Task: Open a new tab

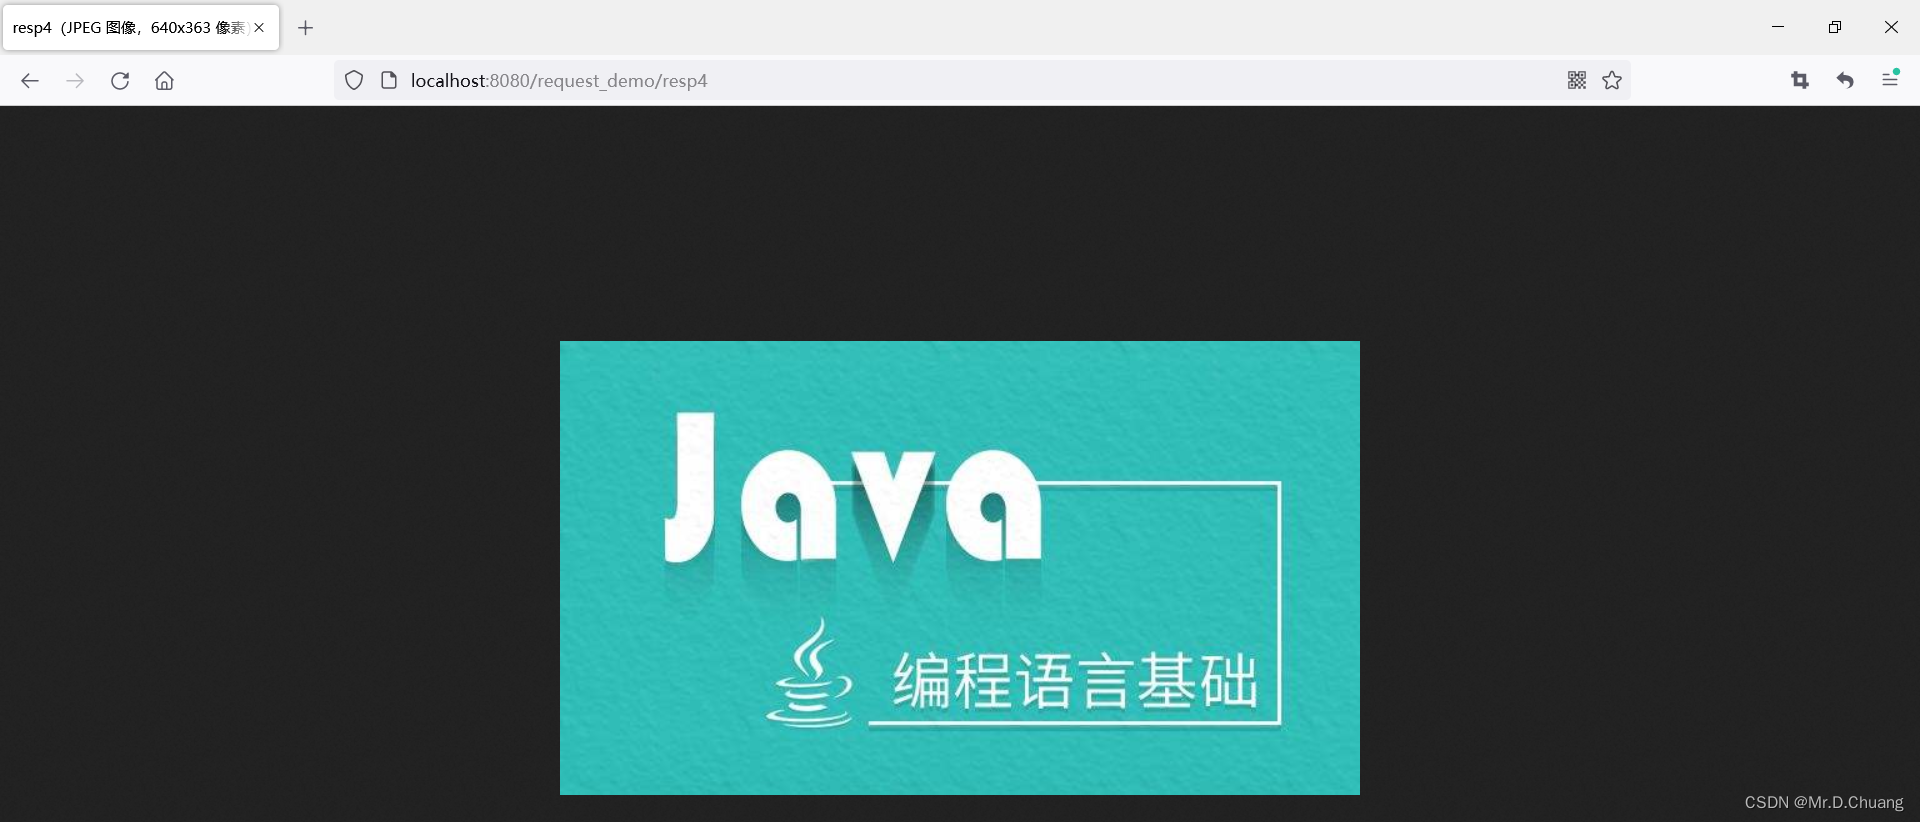Action: click(x=306, y=28)
